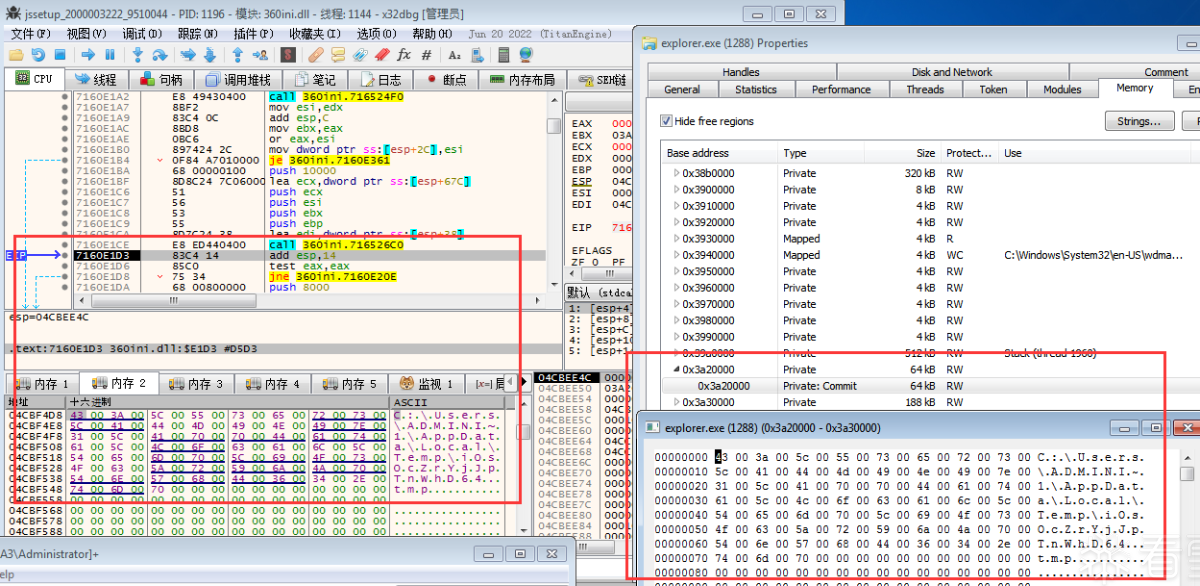Screen dimensions: 1200x586
Task: Switch to the 线程 threads tab
Action: (x=95, y=79)
